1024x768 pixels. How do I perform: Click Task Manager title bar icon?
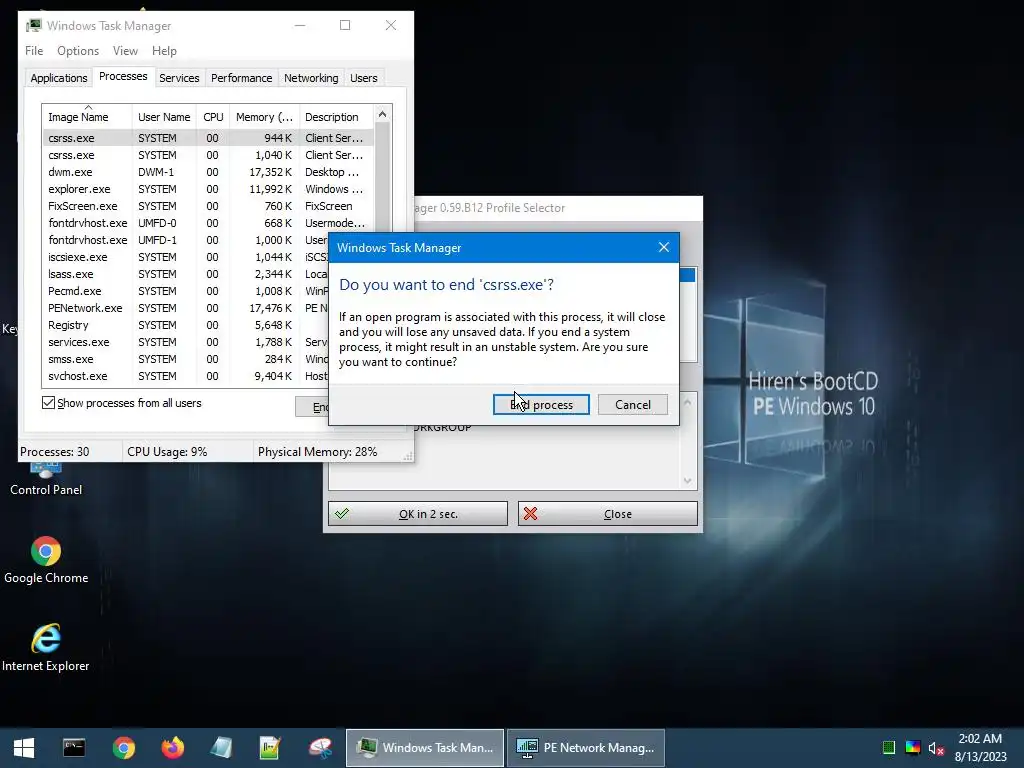coord(33,25)
